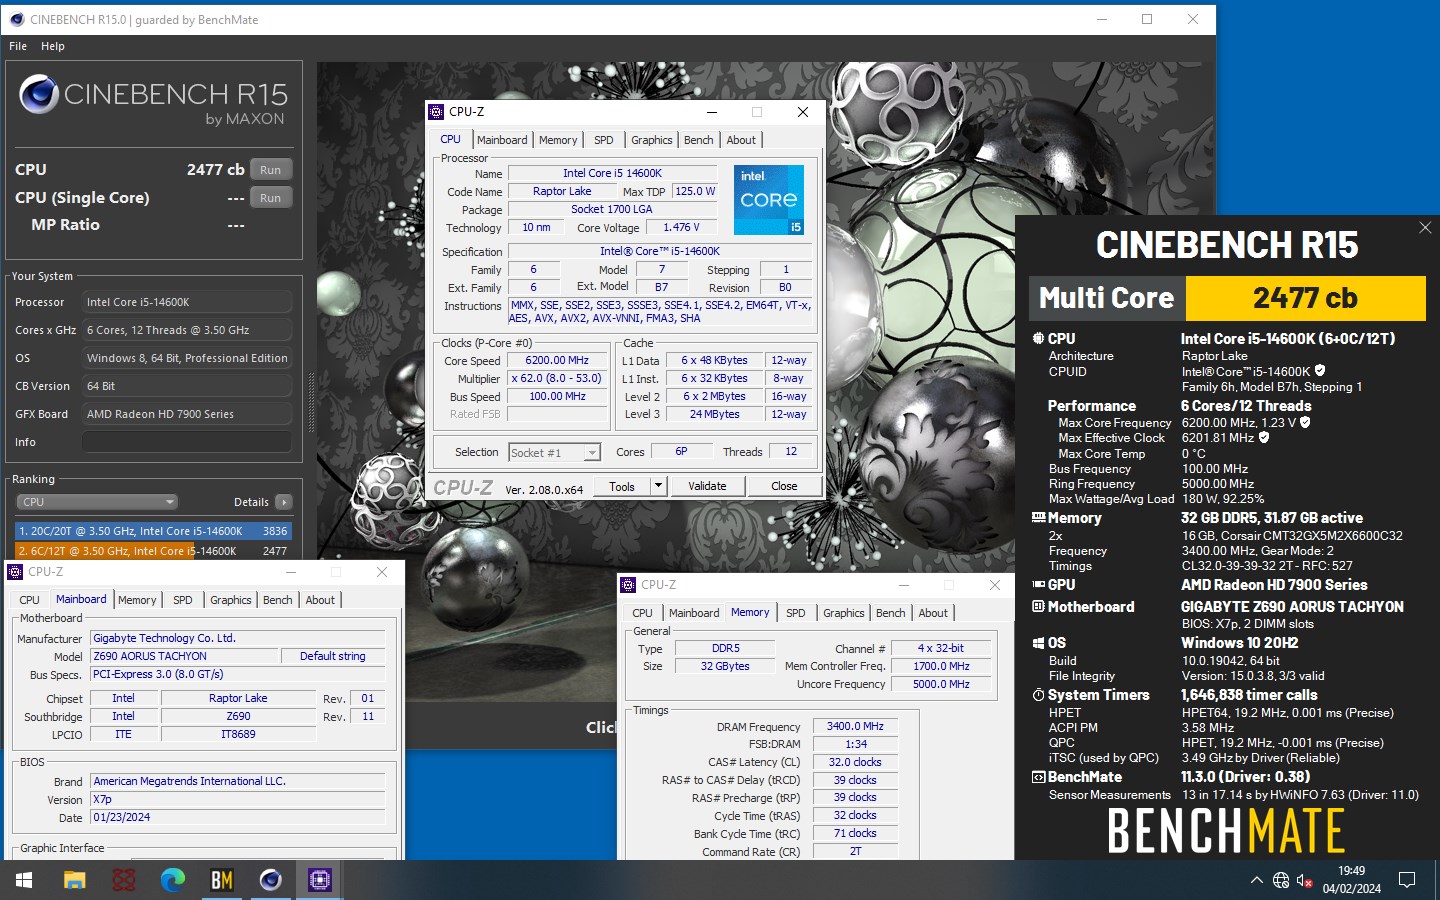Select ranking row 20C/20T score 3836
Image resolution: width=1440 pixels, height=900 pixels.
coord(153,531)
